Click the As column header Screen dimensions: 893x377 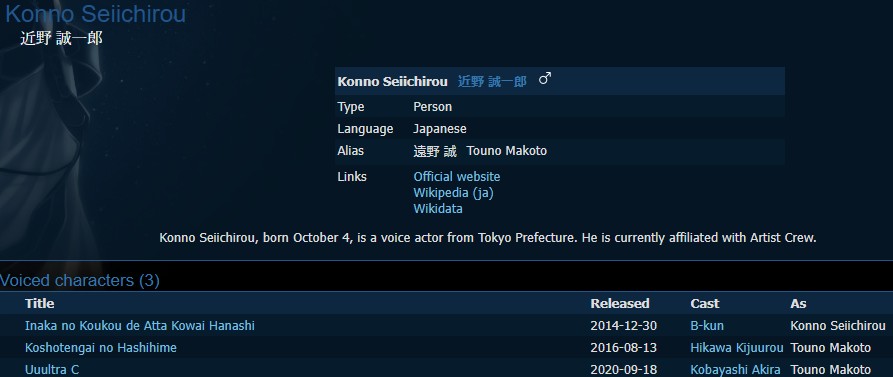coord(798,304)
